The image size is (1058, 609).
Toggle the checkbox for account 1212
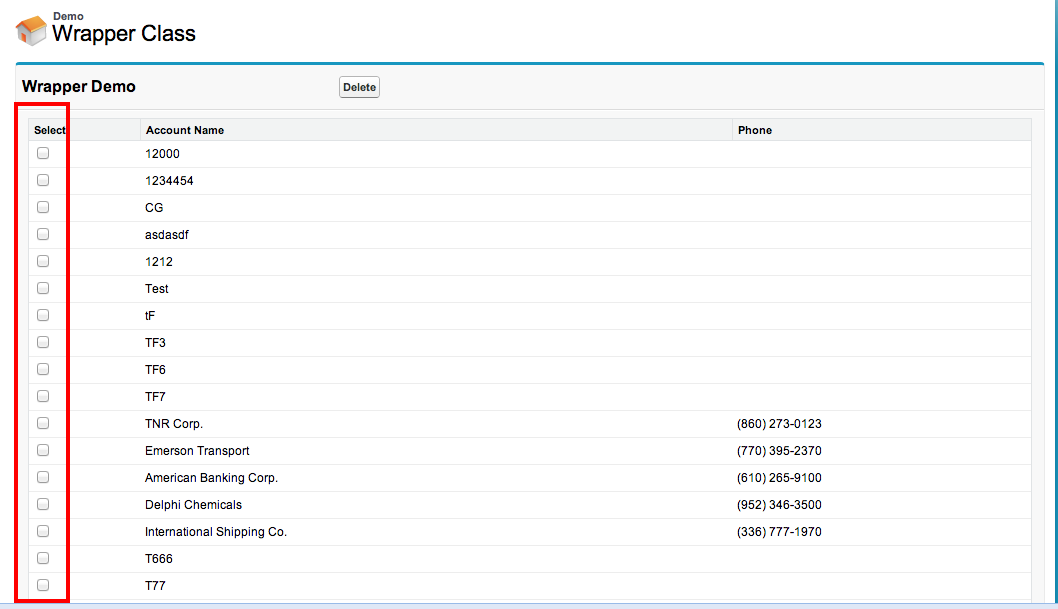click(43, 261)
